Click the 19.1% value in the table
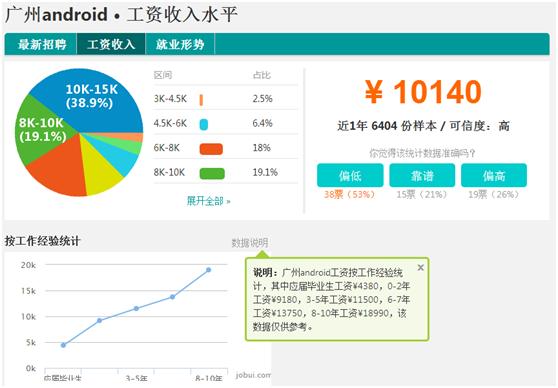 pyautogui.click(x=265, y=172)
